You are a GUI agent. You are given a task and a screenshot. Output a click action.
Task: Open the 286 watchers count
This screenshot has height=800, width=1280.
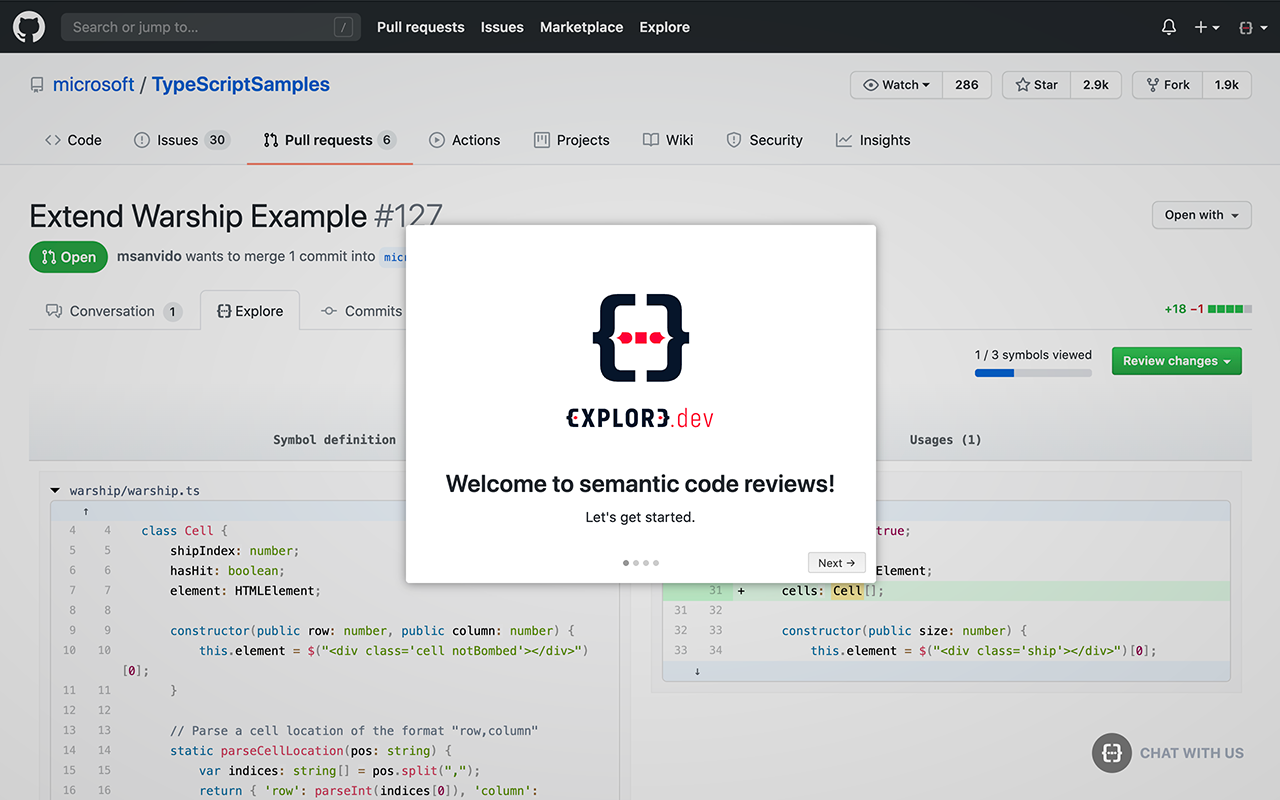[x=966, y=85]
